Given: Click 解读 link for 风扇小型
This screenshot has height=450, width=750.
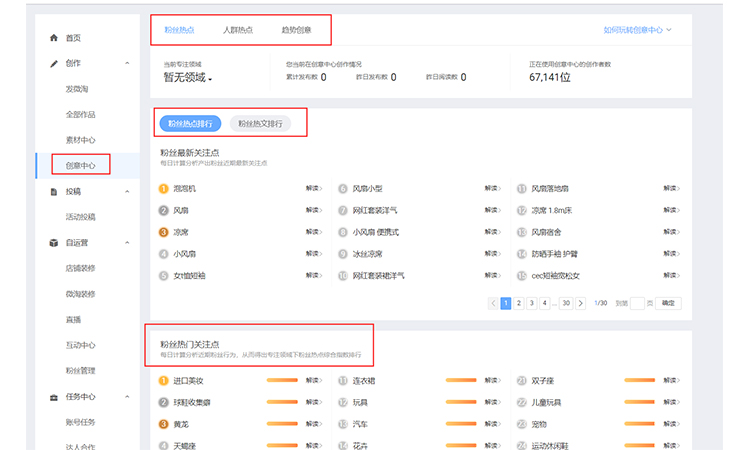Looking at the screenshot, I should tap(493, 188).
